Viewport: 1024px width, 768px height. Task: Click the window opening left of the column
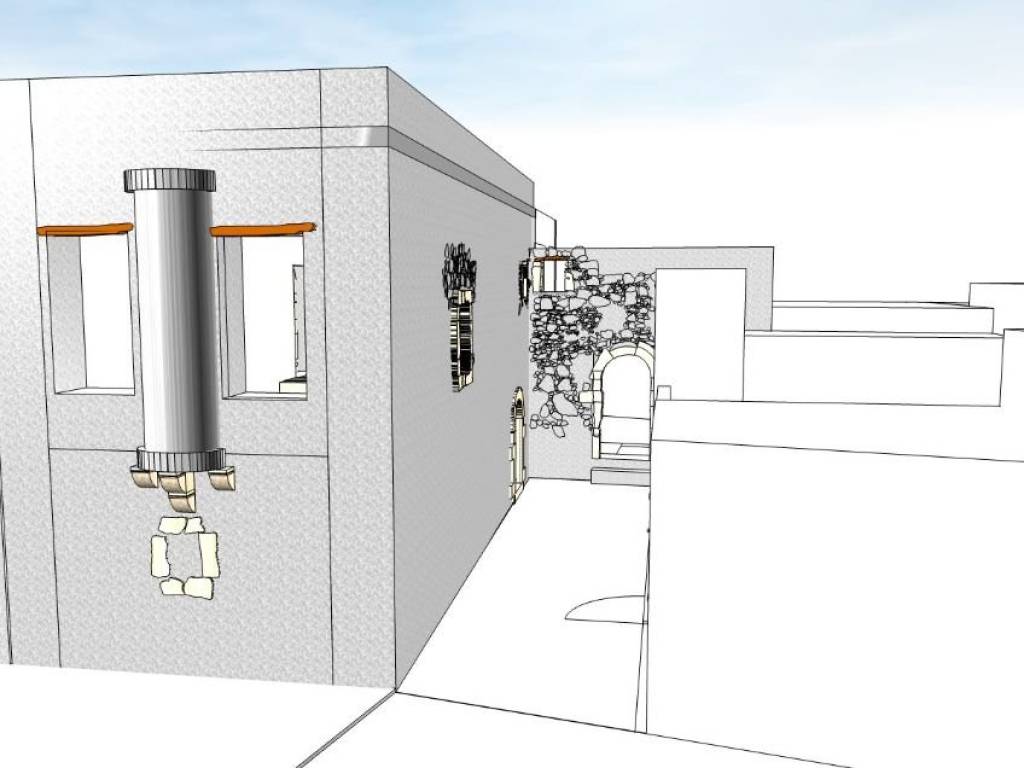[92, 312]
